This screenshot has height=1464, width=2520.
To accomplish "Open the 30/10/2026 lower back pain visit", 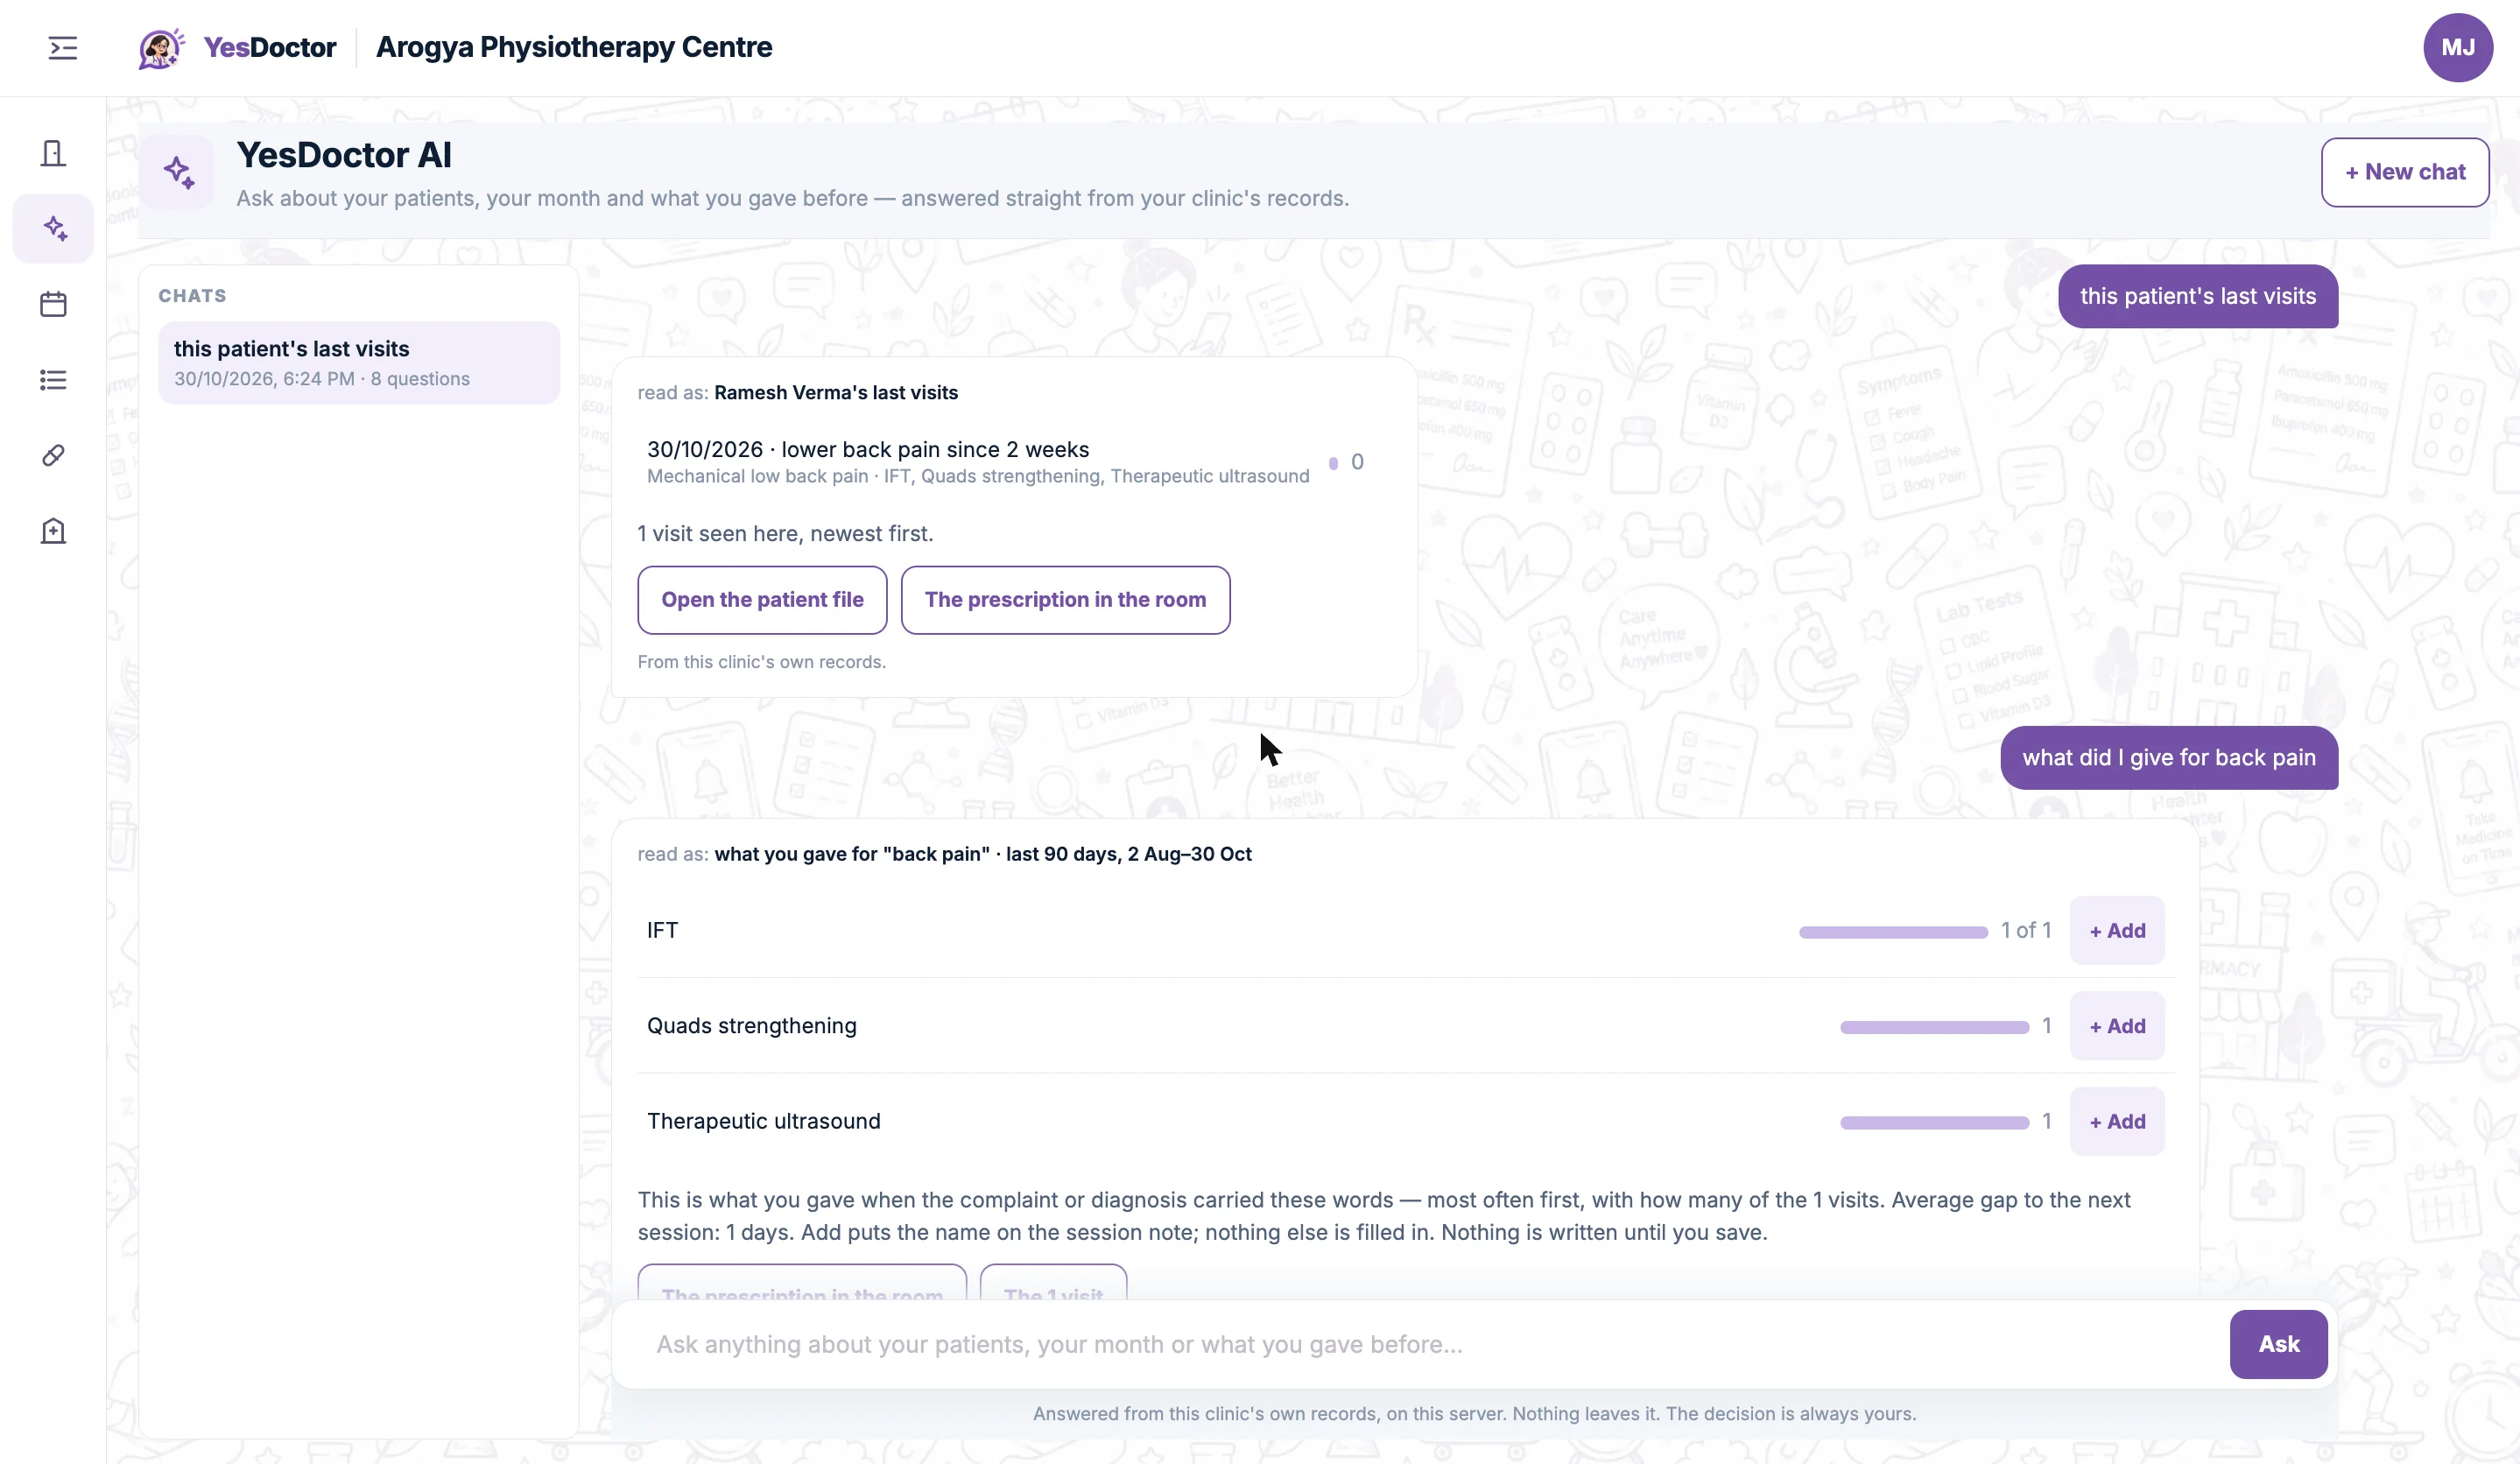I will [x=1012, y=462].
